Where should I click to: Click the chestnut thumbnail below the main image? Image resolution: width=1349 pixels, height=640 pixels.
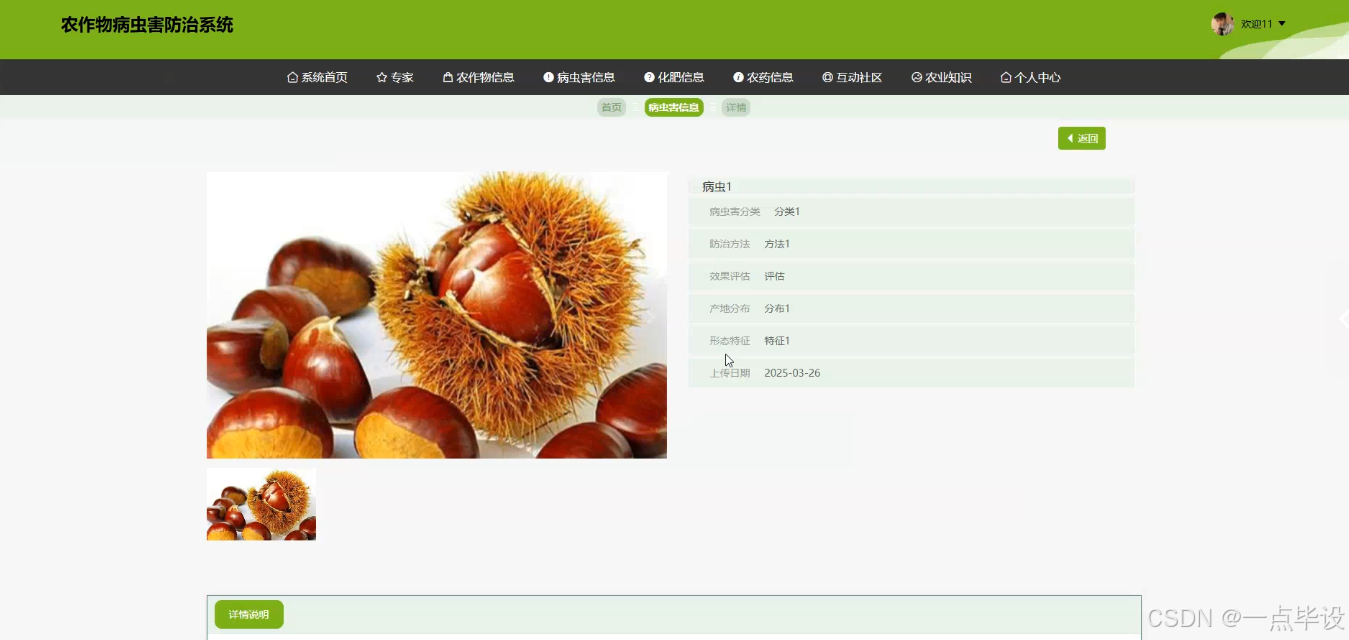[x=260, y=504]
